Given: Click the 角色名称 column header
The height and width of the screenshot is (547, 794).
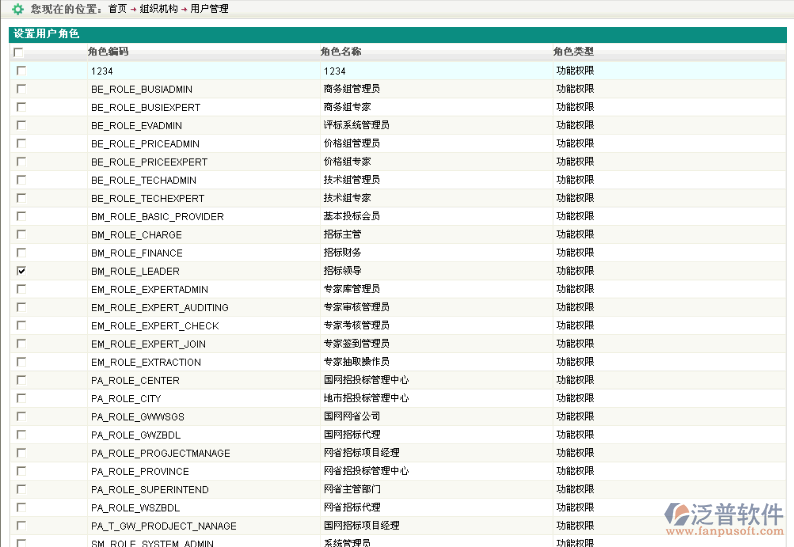Looking at the screenshot, I should click(x=341, y=52).
